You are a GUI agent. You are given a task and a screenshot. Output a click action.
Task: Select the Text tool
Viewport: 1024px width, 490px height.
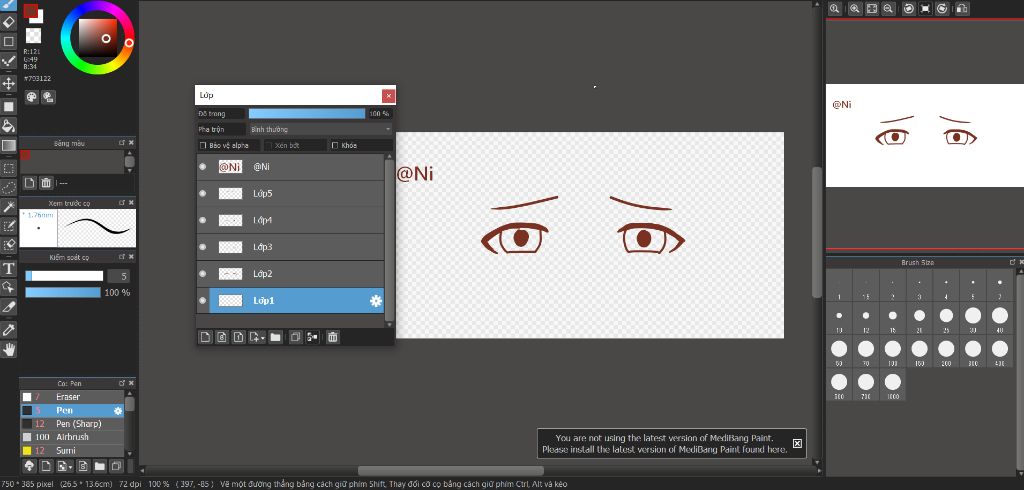click(8, 268)
